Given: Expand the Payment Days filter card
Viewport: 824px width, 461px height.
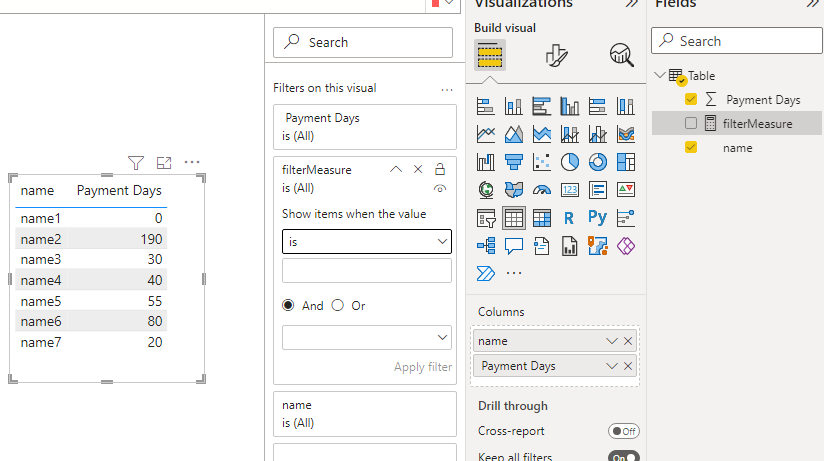Looking at the screenshot, I should 365,127.
